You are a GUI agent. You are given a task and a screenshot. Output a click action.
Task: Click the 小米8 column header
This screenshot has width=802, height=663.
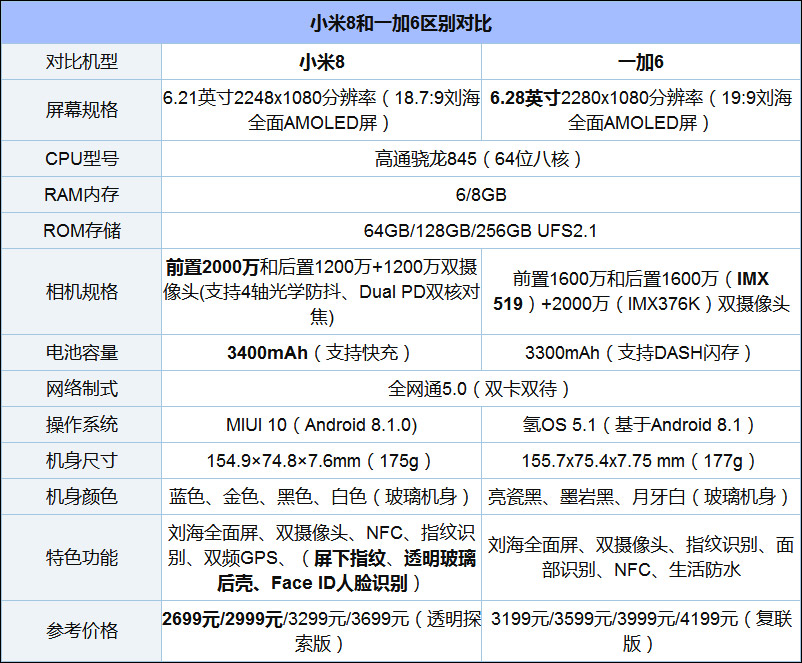(x=321, y=62)
